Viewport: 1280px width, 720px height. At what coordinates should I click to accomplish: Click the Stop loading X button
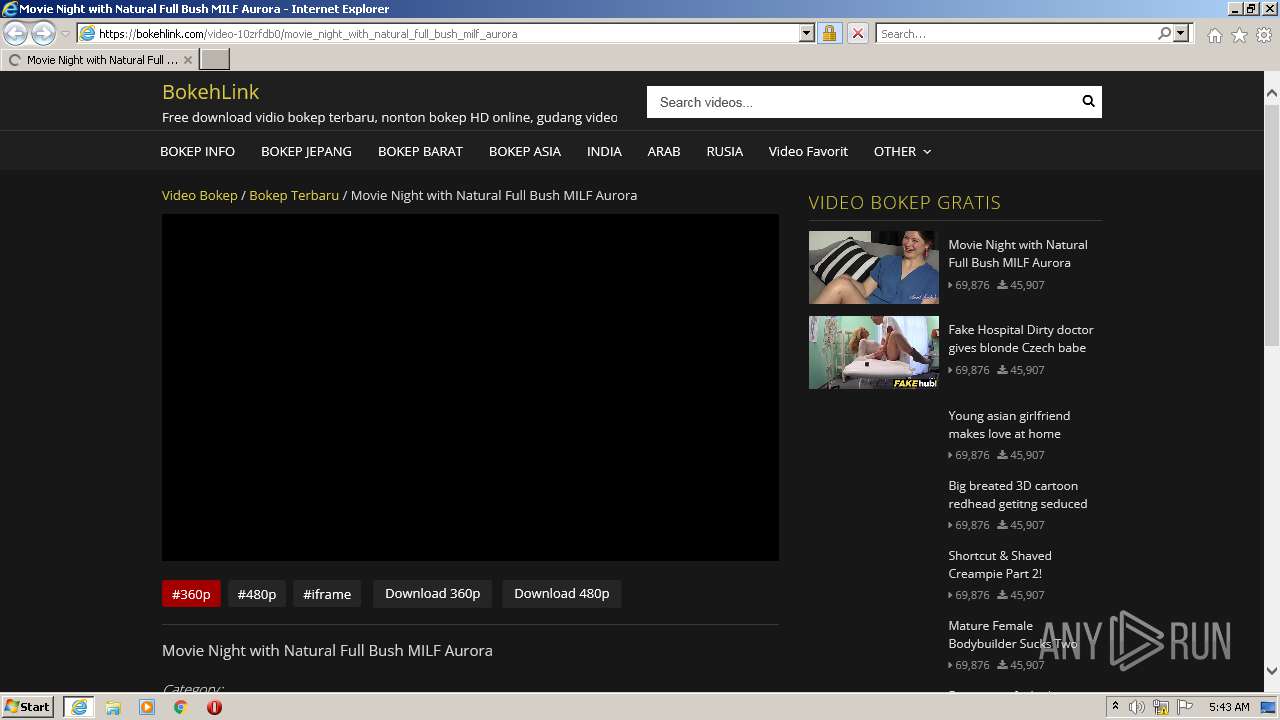[857, 33]
